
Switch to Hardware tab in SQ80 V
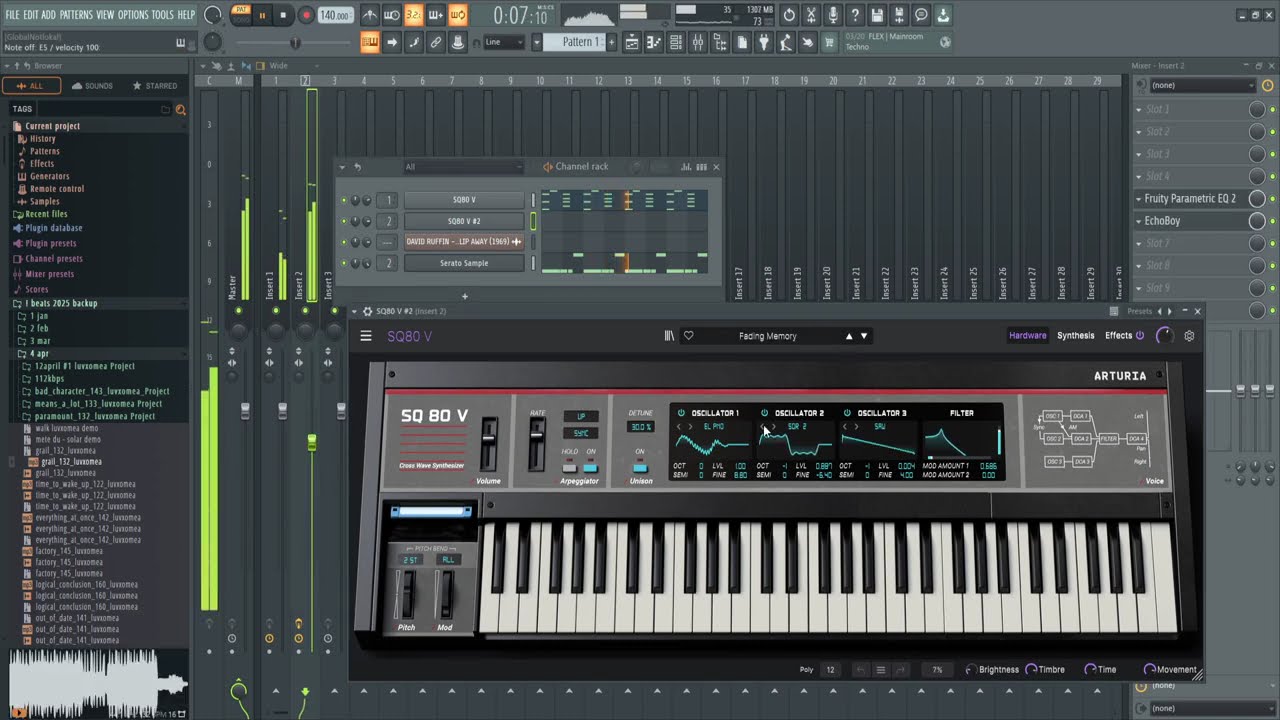[1027, 336]
